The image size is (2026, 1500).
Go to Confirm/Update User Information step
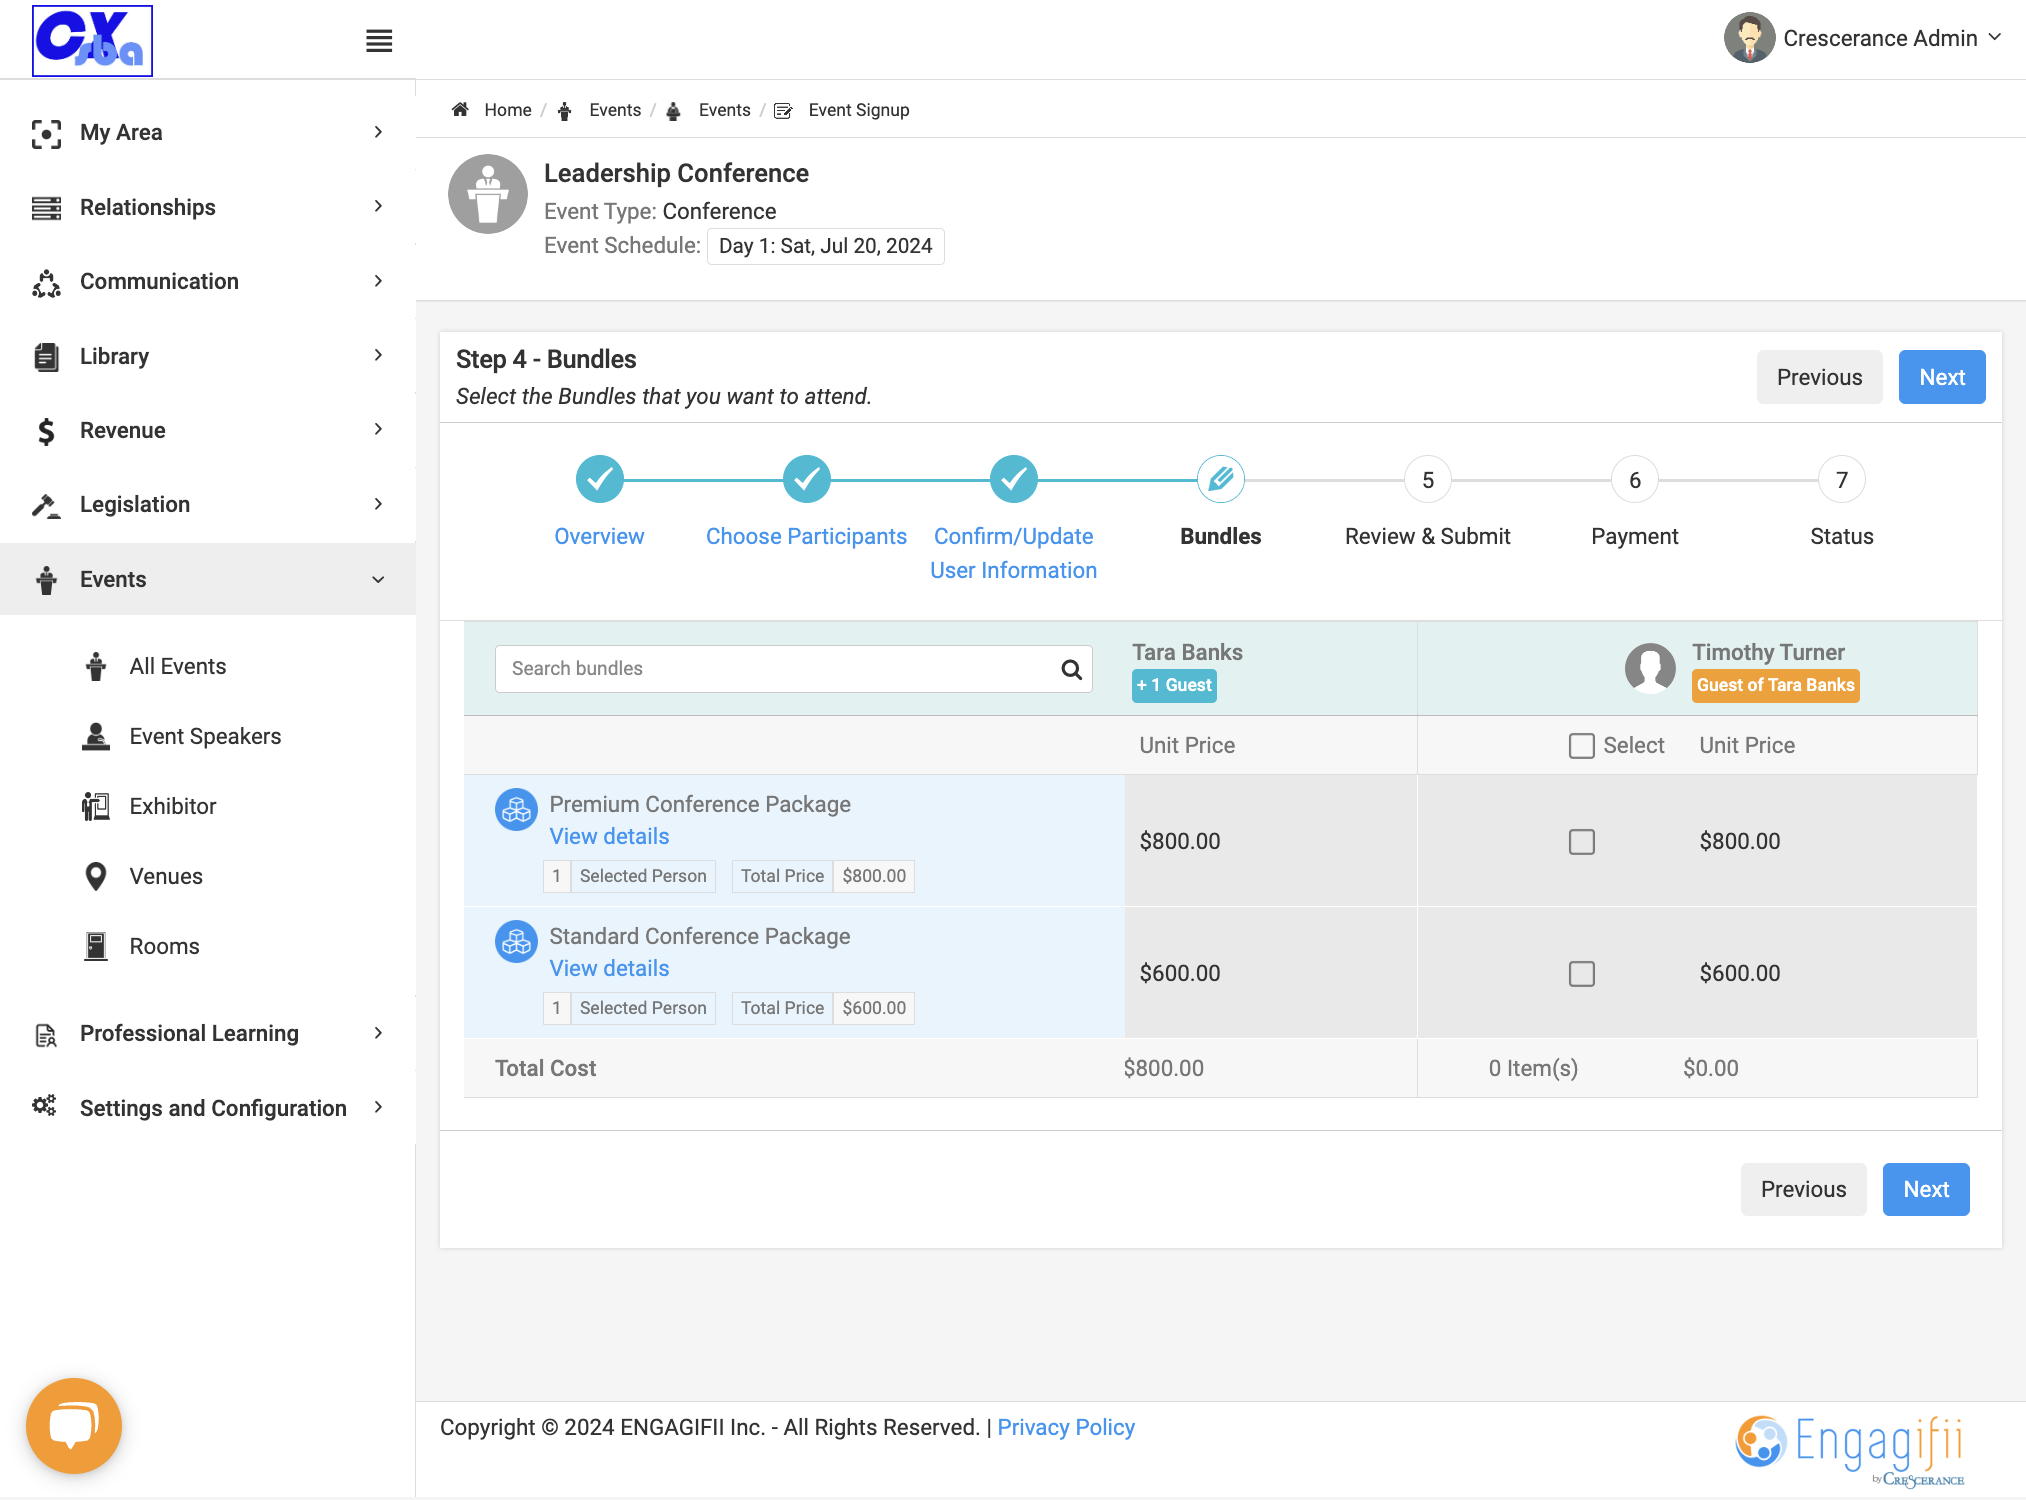(1013, 480)
